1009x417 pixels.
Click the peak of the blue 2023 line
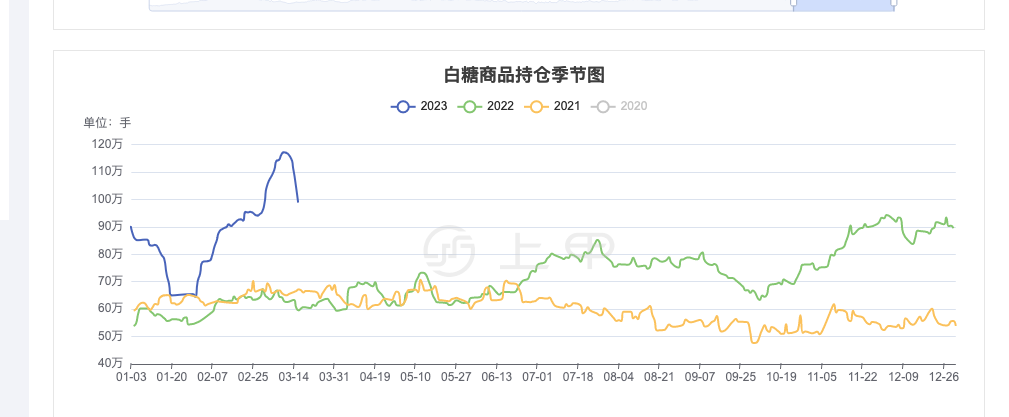(x=284, y=153)
